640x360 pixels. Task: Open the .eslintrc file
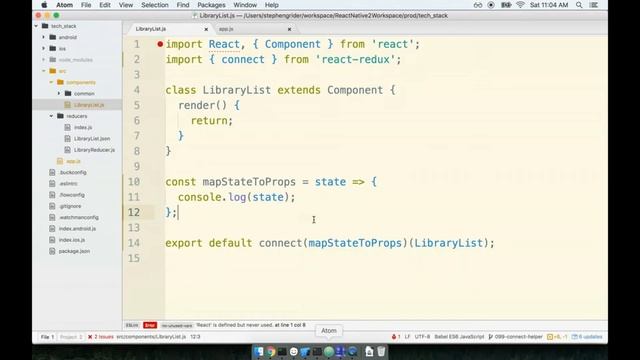click(x=68, y=184)
